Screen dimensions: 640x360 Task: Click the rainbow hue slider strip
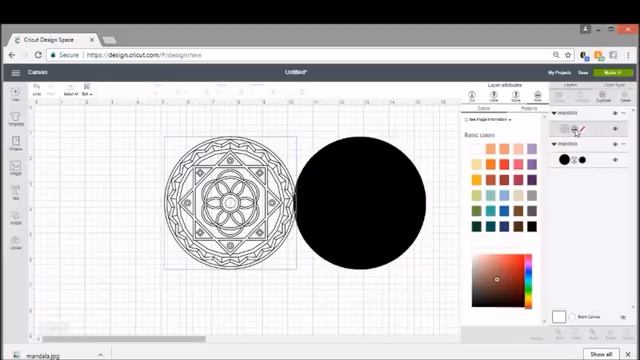[x=528, y=281]
